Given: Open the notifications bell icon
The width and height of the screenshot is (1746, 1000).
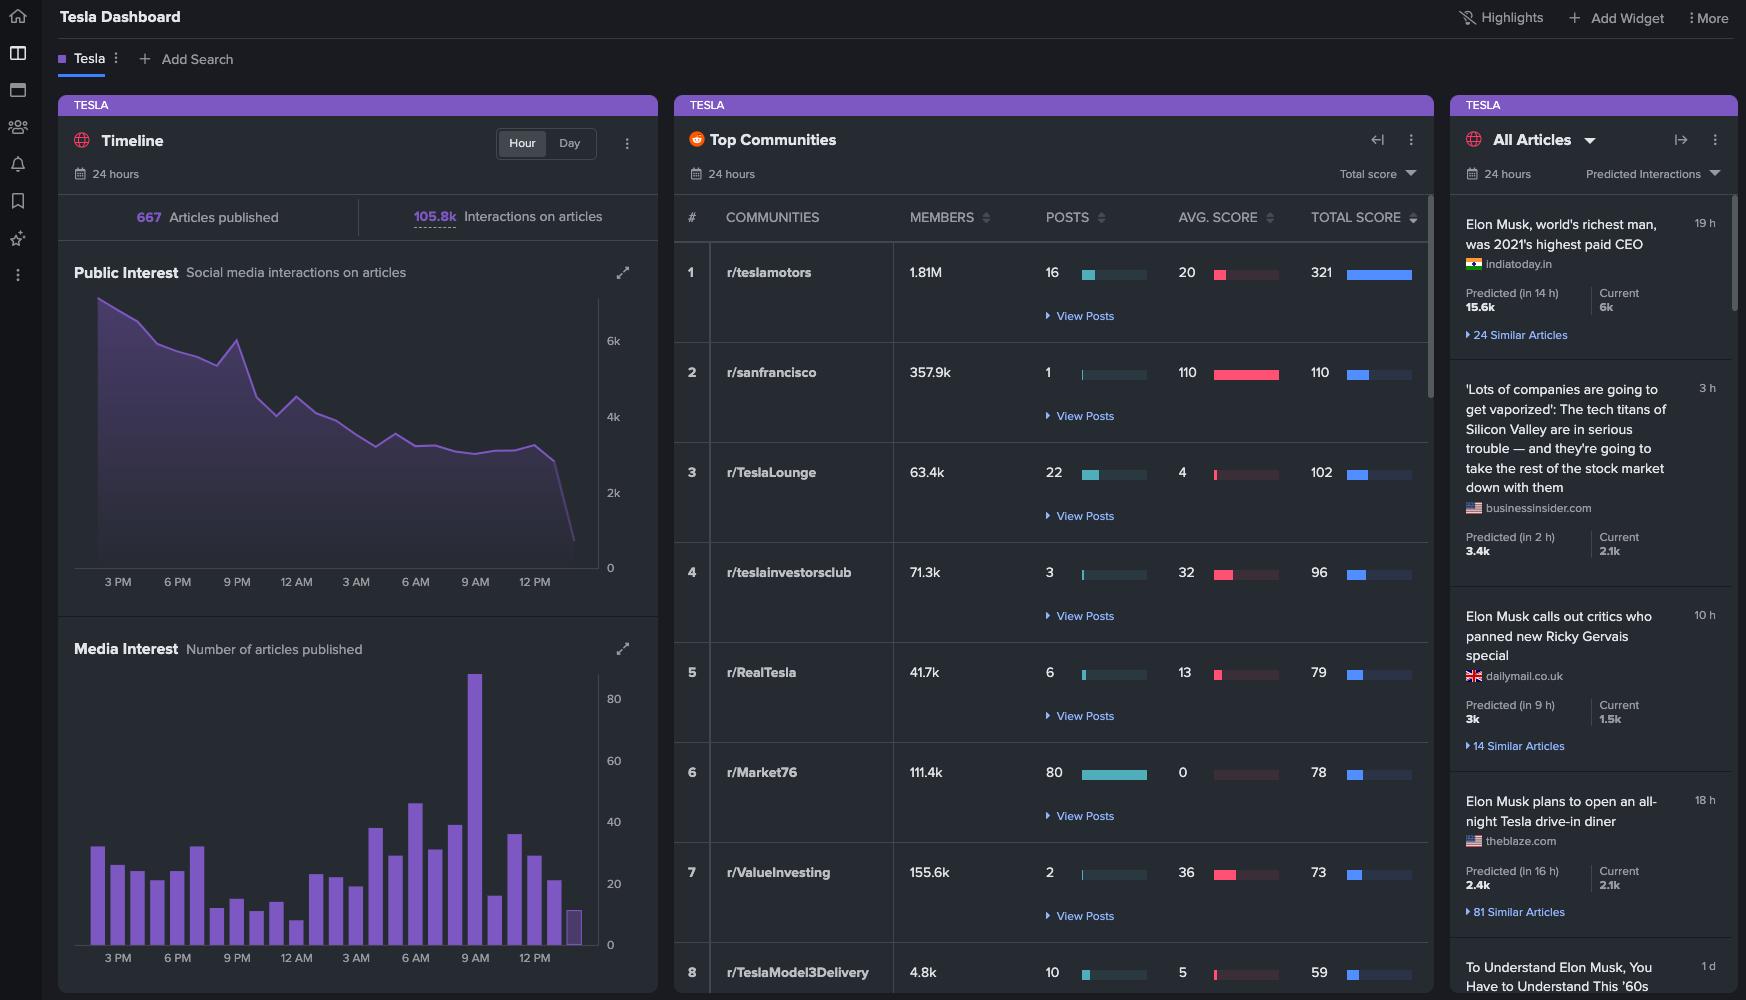Looking at the screenshot, I should pos(18,164).
